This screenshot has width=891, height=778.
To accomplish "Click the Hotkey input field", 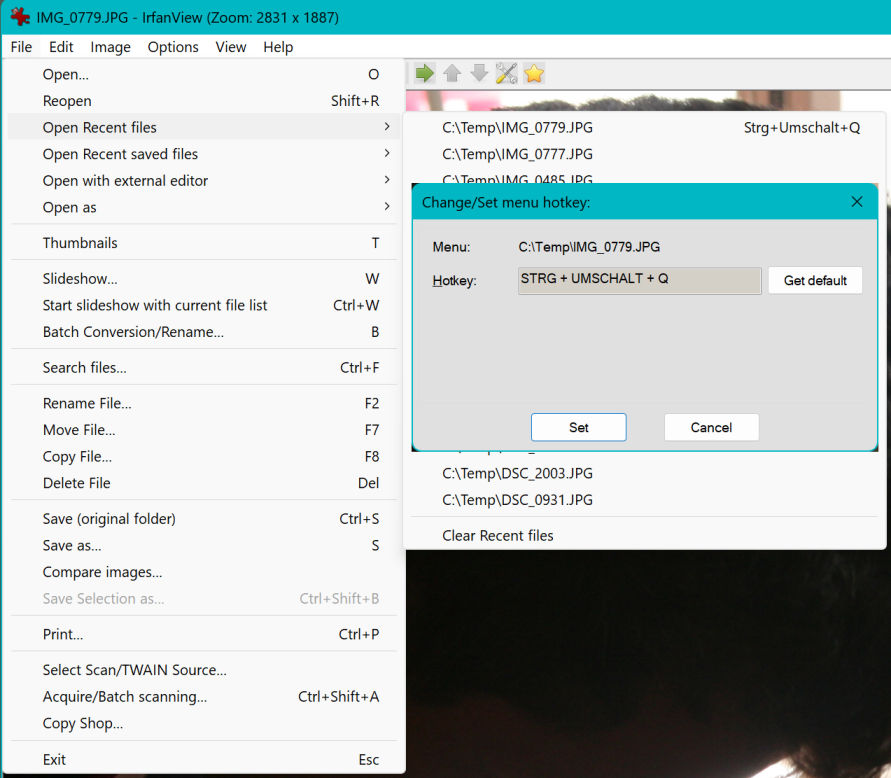I will pyautogui.click(x=639, y=280).
